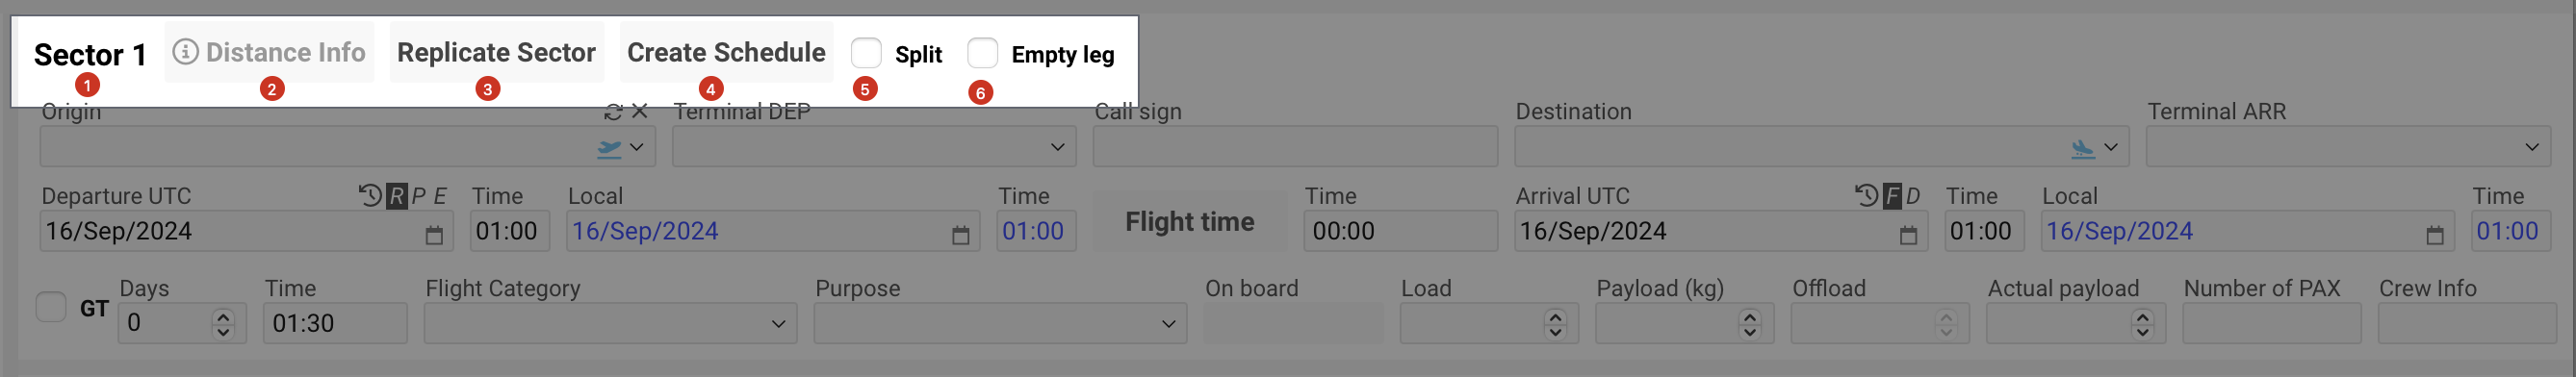Click the landing airplane icon in Destination
Screen dimensions: 2576x377
[2082, 148]
